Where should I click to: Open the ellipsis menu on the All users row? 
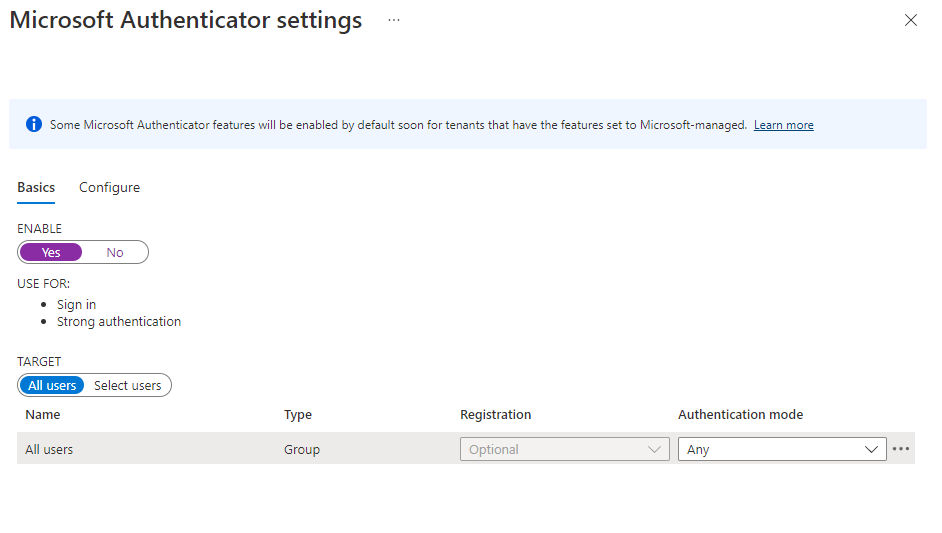[x=901, y=449]
